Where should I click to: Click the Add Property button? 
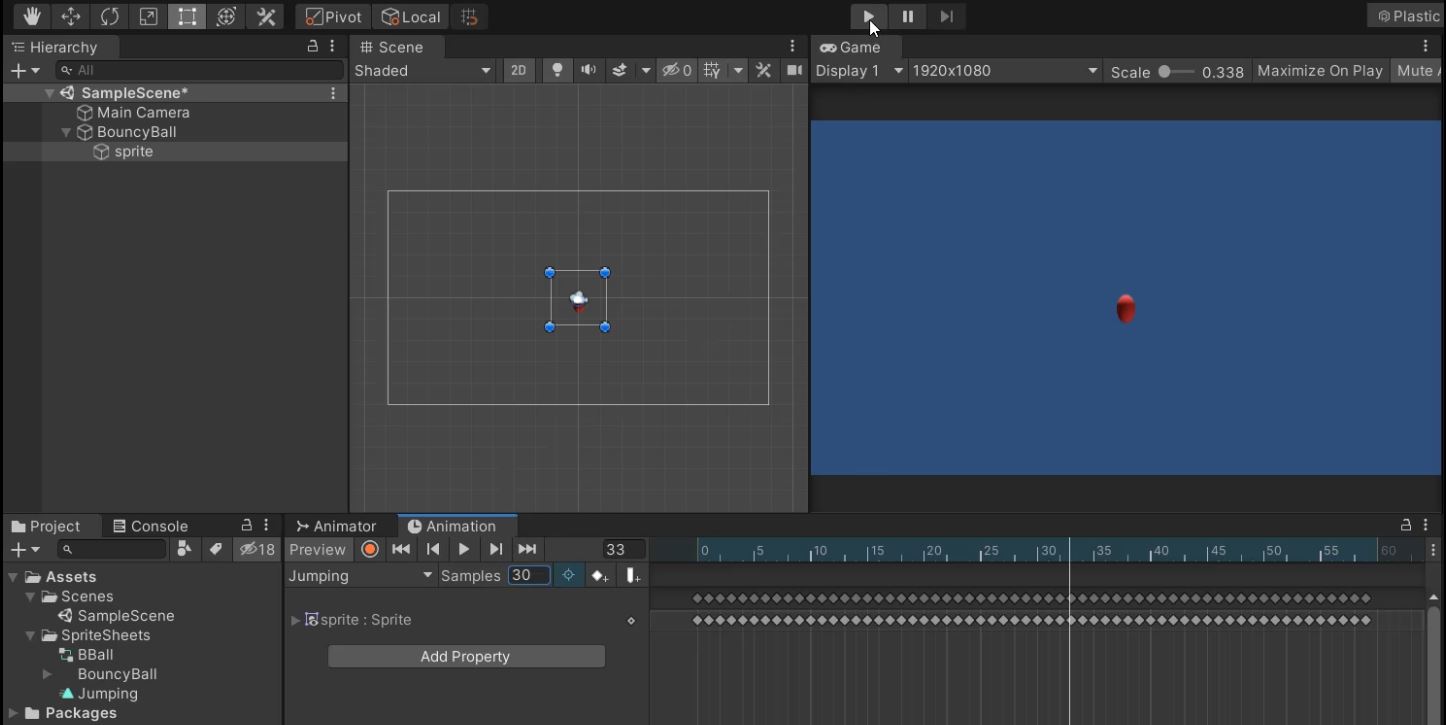[466, 656]
